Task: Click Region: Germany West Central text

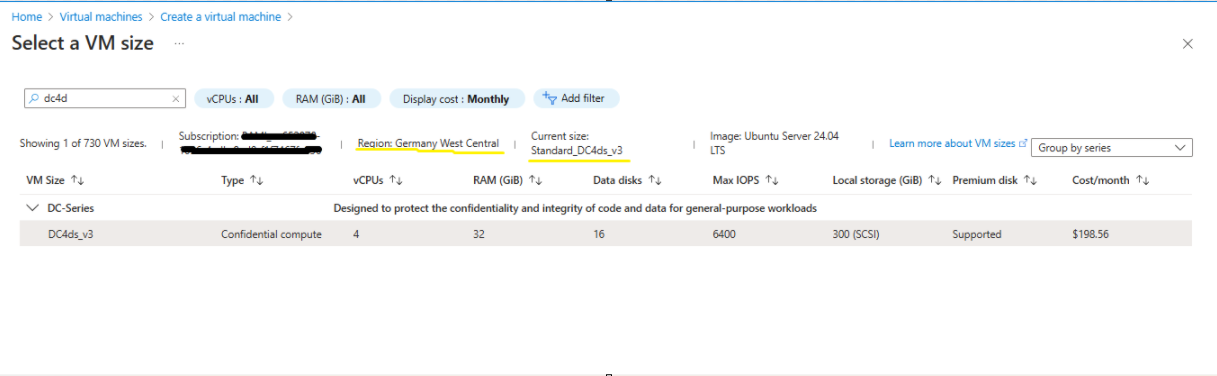Action: click(x=428, y=144)
